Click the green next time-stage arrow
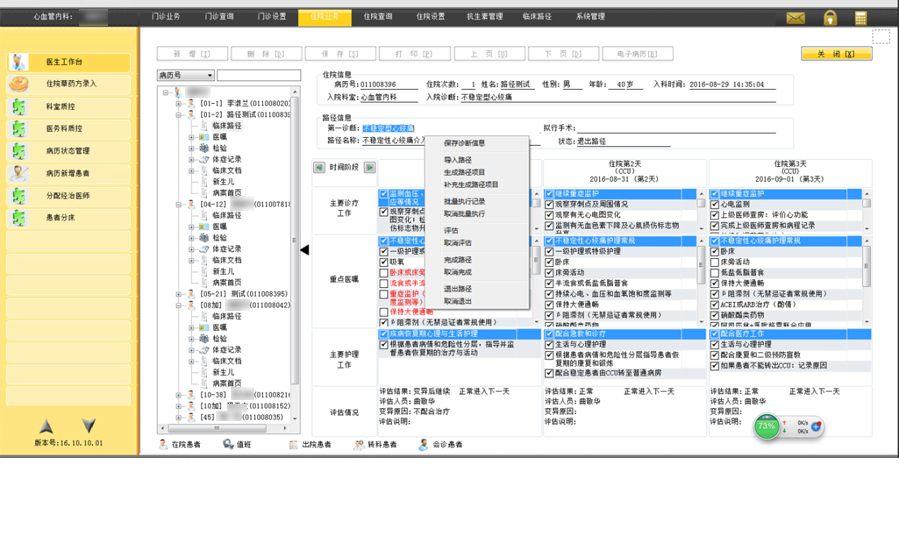The width and height of the screenshot is (900, 552). 370,168
